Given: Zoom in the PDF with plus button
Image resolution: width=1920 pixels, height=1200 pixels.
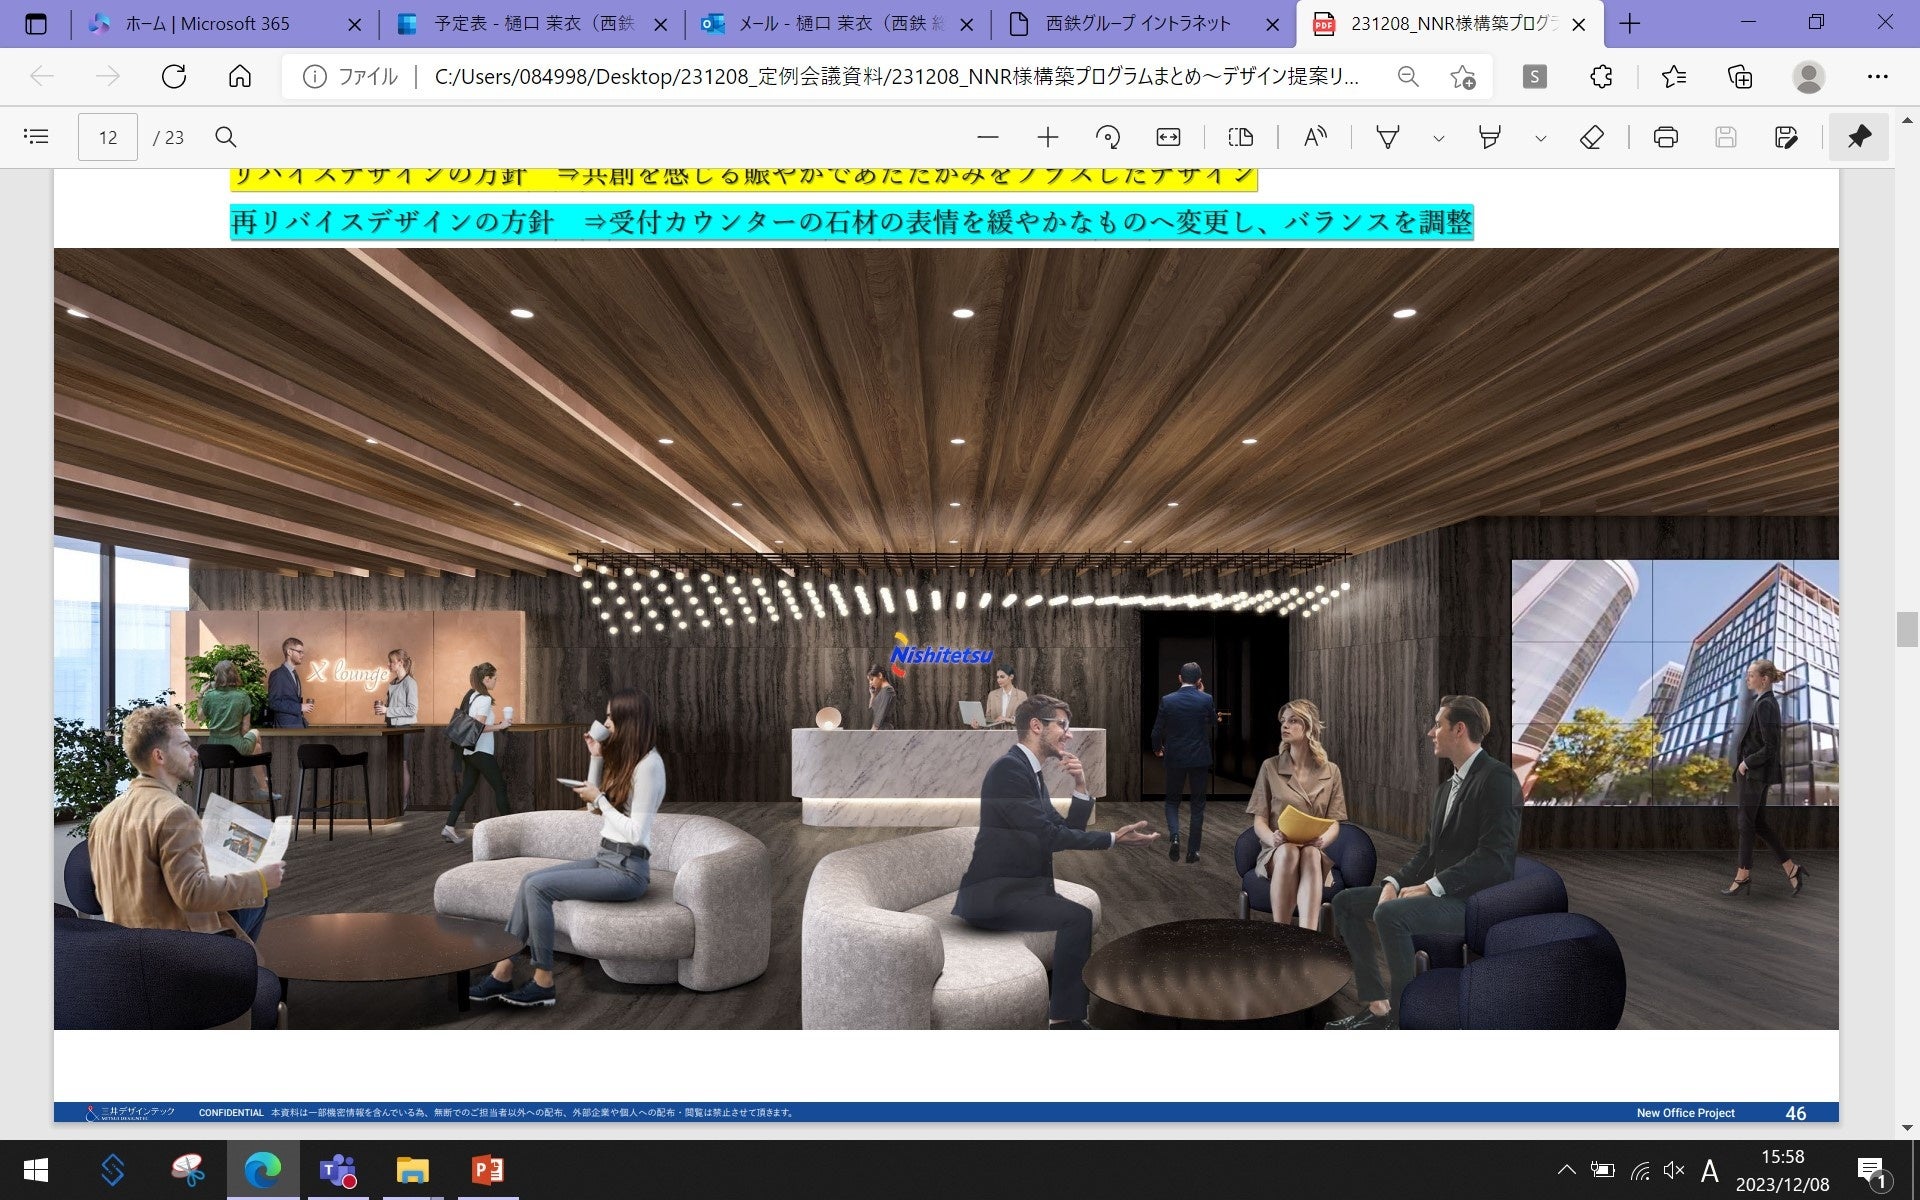Looking at the screenshot, I should tap(1048, 137).
